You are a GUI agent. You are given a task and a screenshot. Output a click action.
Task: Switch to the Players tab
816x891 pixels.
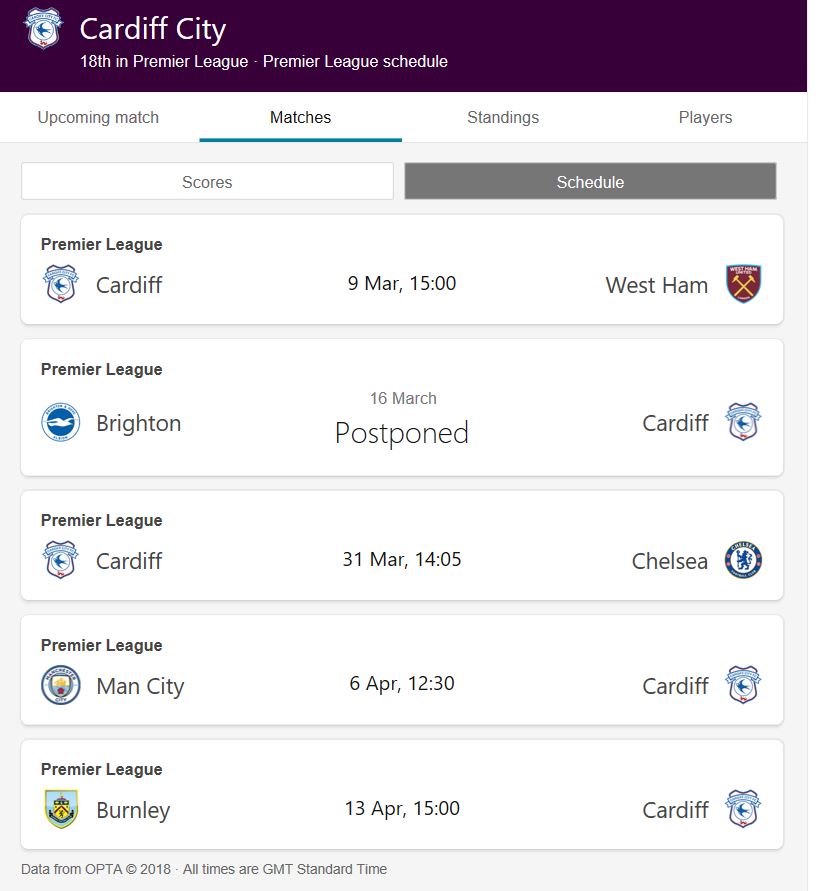pyautogui.click(x=705, y=117)
